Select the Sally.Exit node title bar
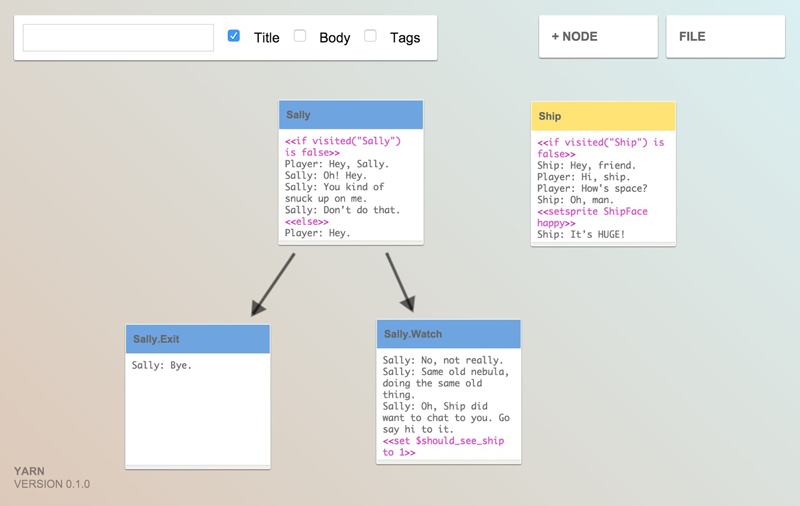The height and width of the screenshot is (506, 800). pyautogui.click(x=197, y=339)
